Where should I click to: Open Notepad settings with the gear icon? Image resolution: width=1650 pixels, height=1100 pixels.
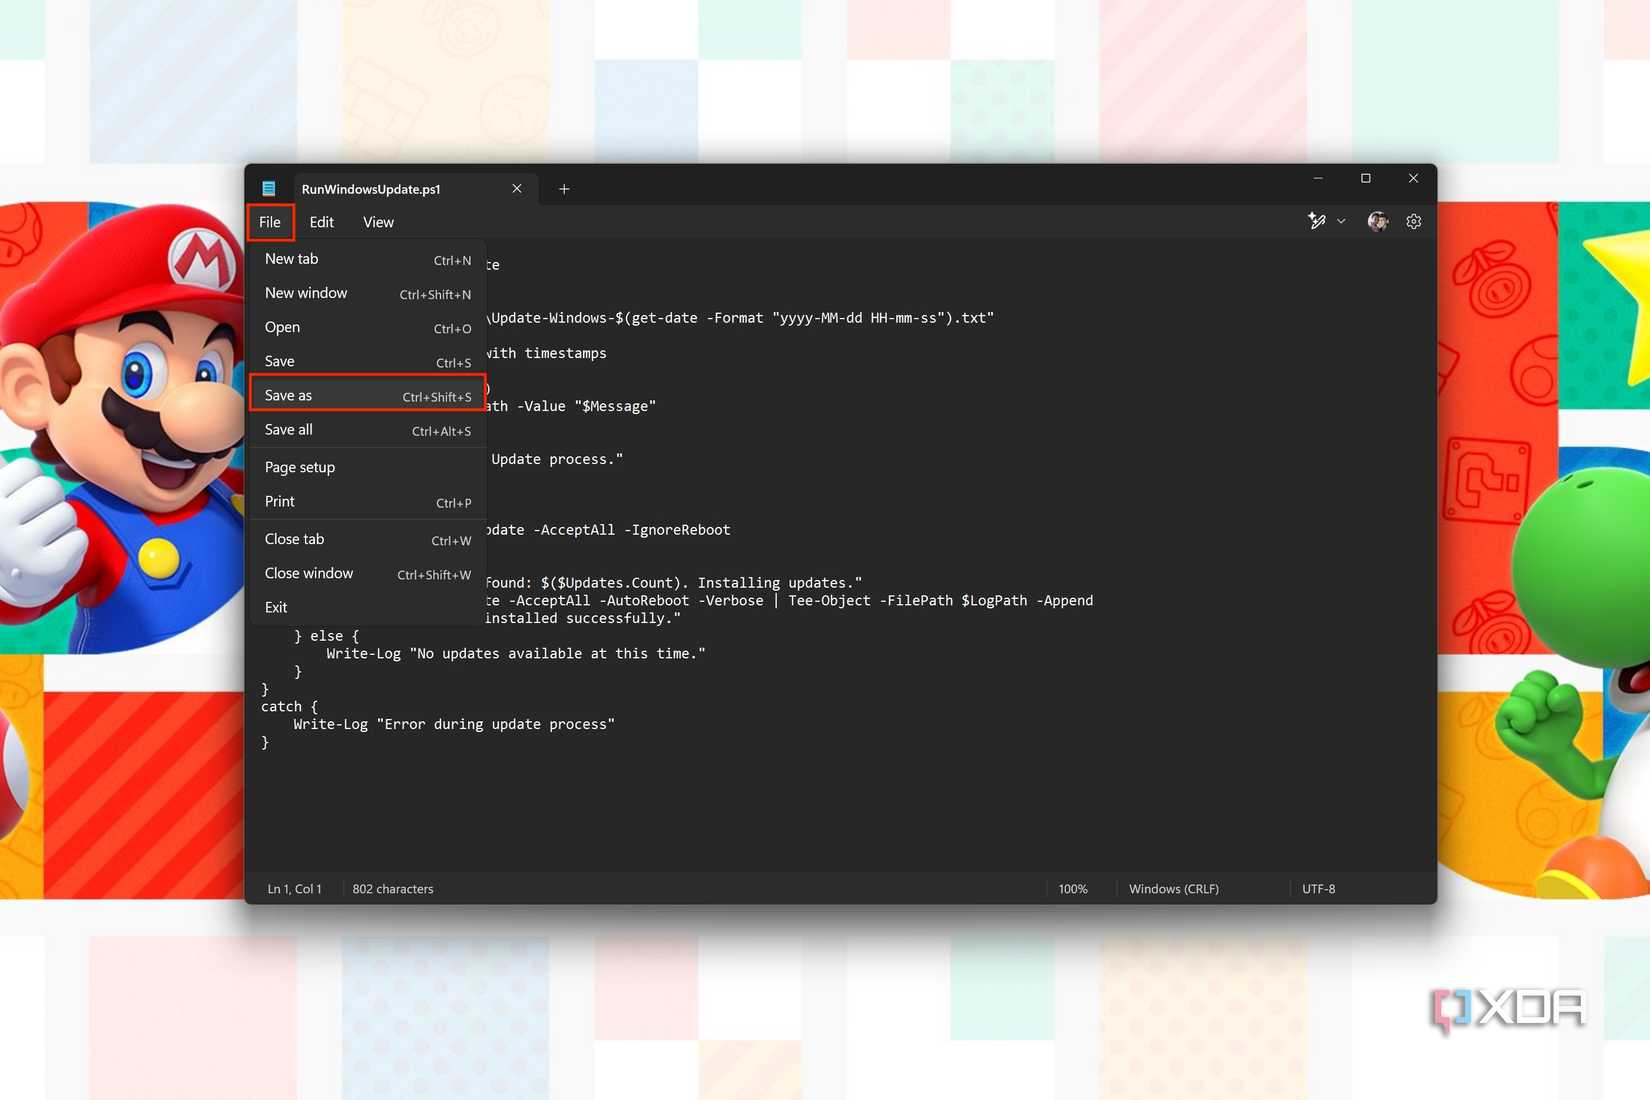coord(1413,221)
